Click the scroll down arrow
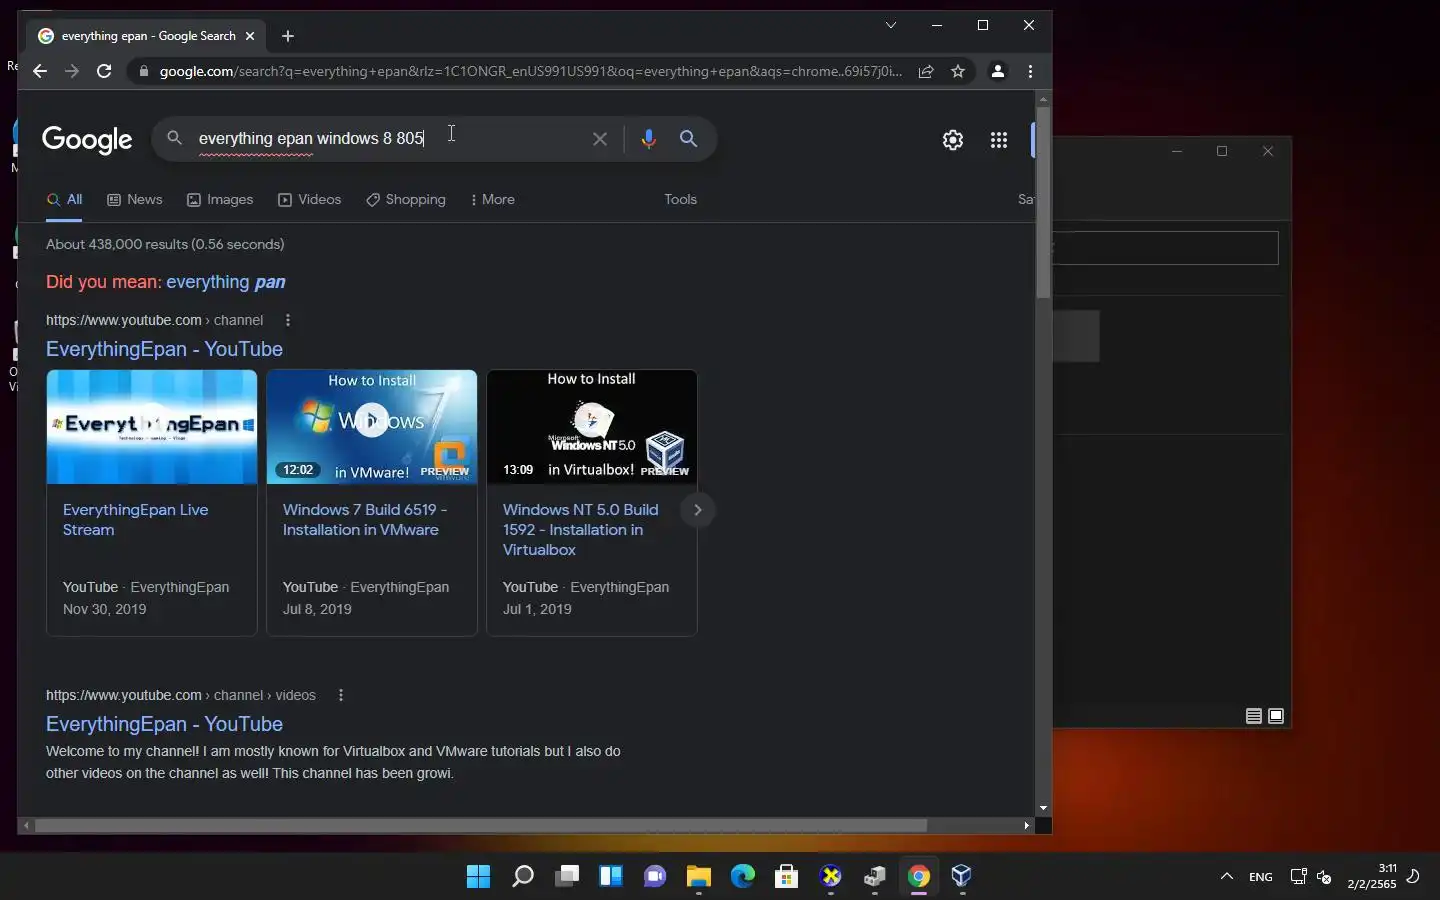The image size is (1440, 900). [x=1043, y=808]
